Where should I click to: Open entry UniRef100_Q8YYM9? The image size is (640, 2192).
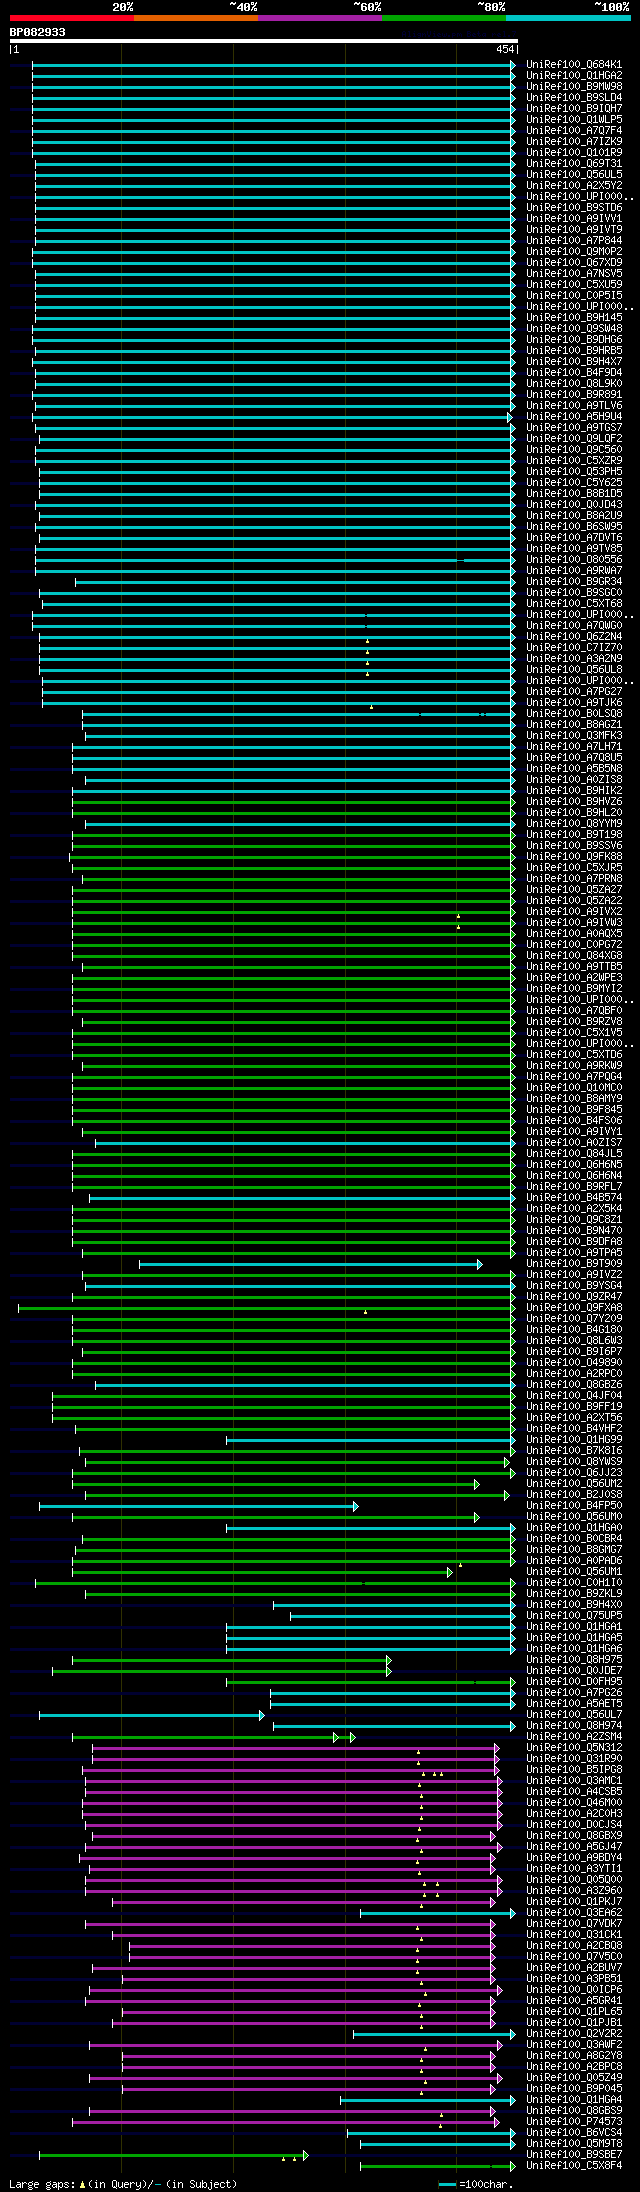coord(574,824)
